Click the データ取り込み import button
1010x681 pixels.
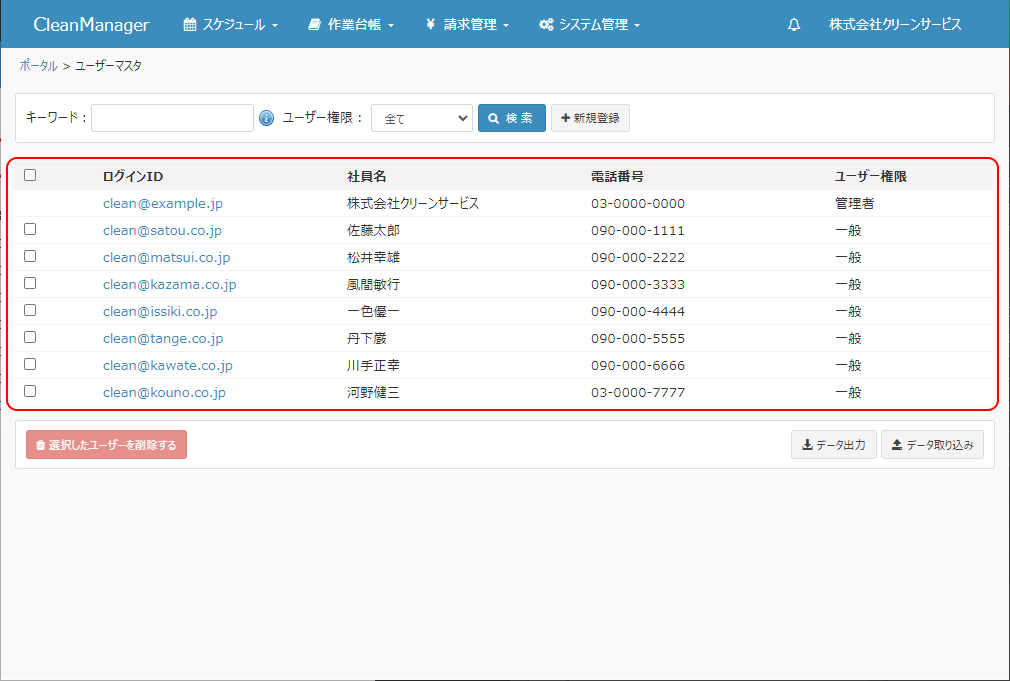coord(932,445)
